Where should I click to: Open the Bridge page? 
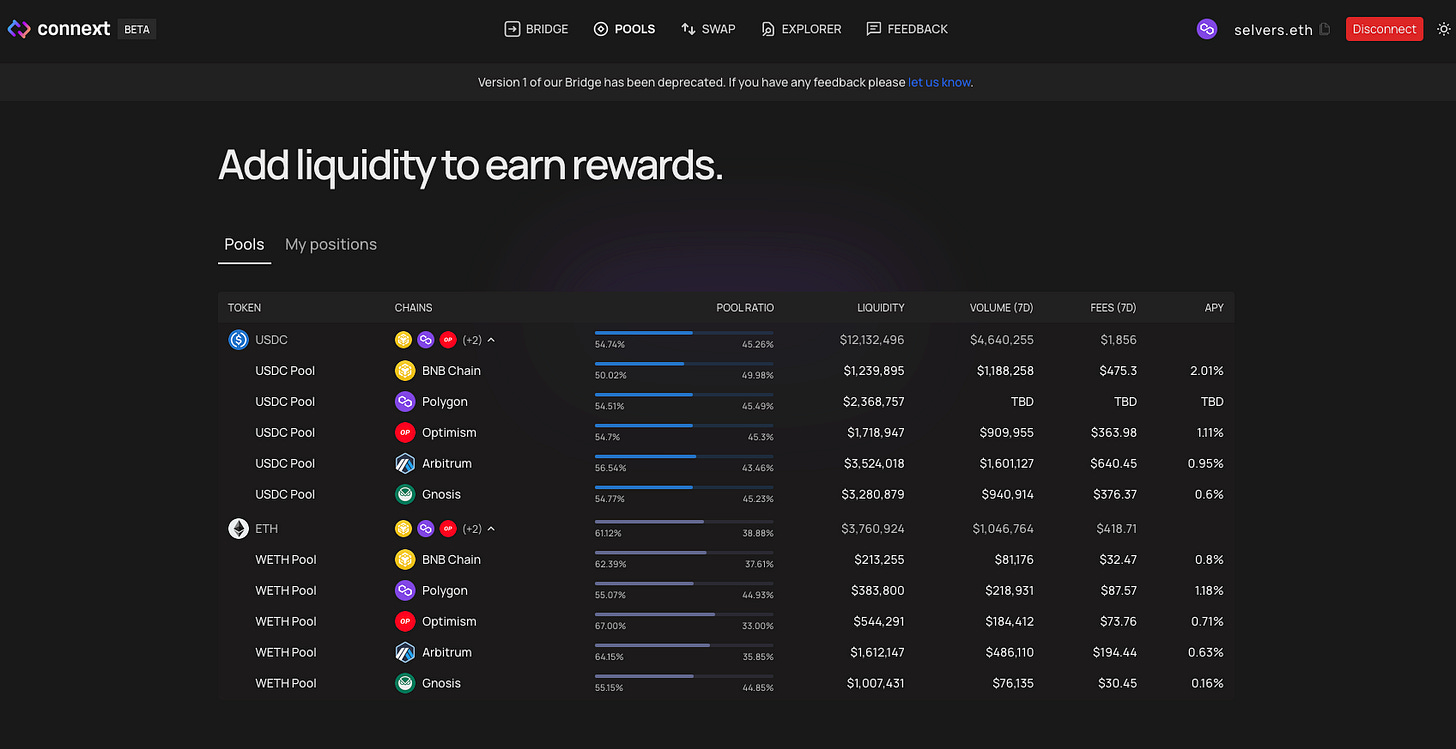click(x=536, y=29)
